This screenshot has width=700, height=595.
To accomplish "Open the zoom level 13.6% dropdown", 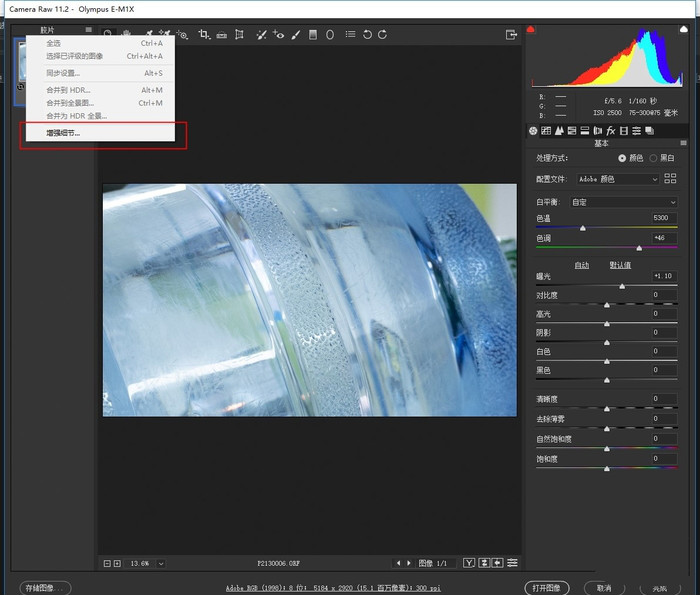I will coord(160,563).
